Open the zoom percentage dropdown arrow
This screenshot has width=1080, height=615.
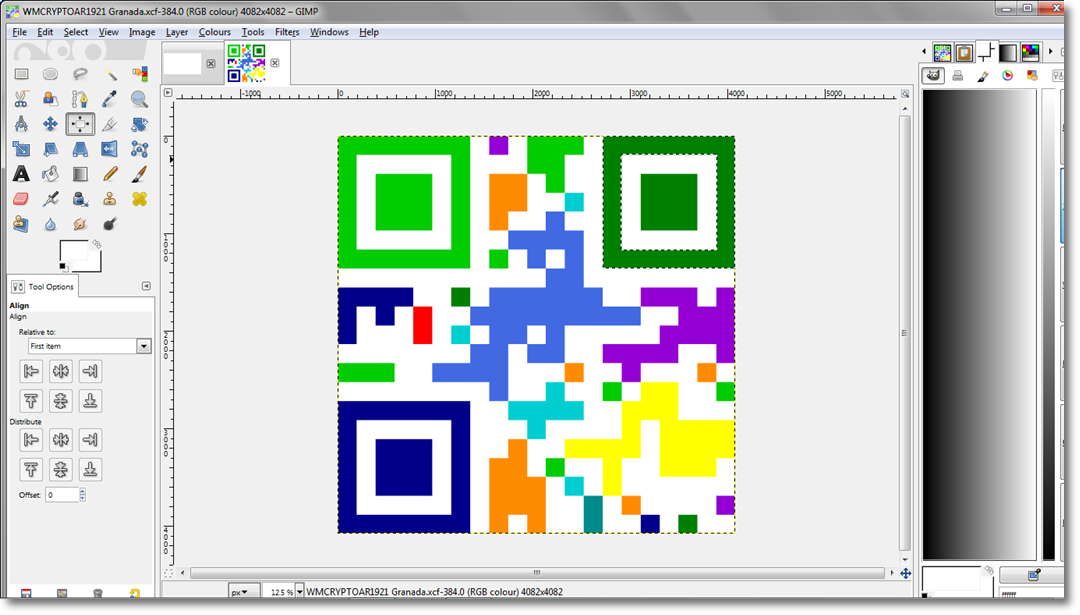(300, 592)
